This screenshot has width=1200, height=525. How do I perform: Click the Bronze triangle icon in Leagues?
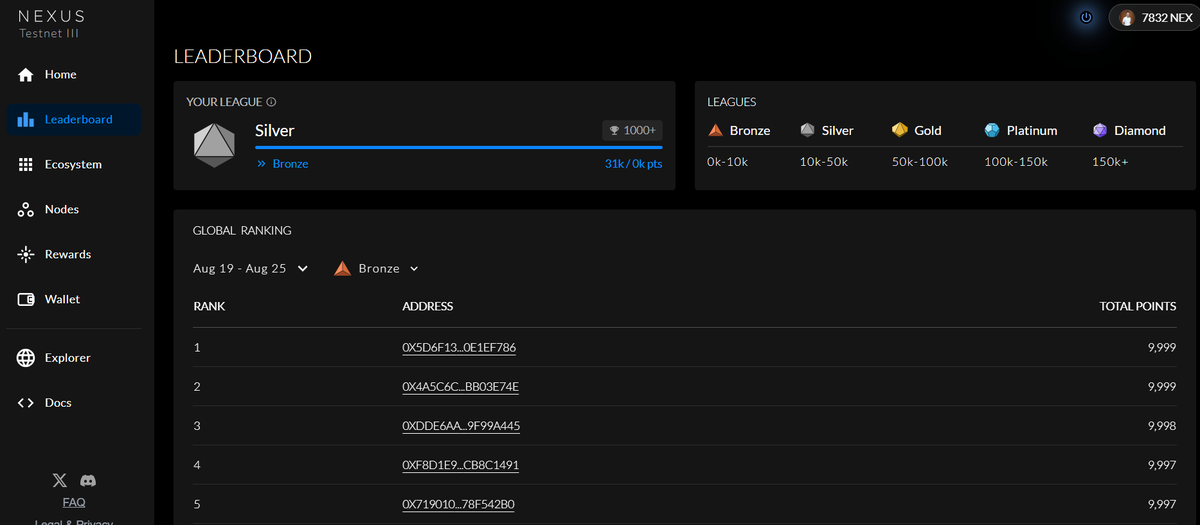pyautogui.click(x=715, y=131)
